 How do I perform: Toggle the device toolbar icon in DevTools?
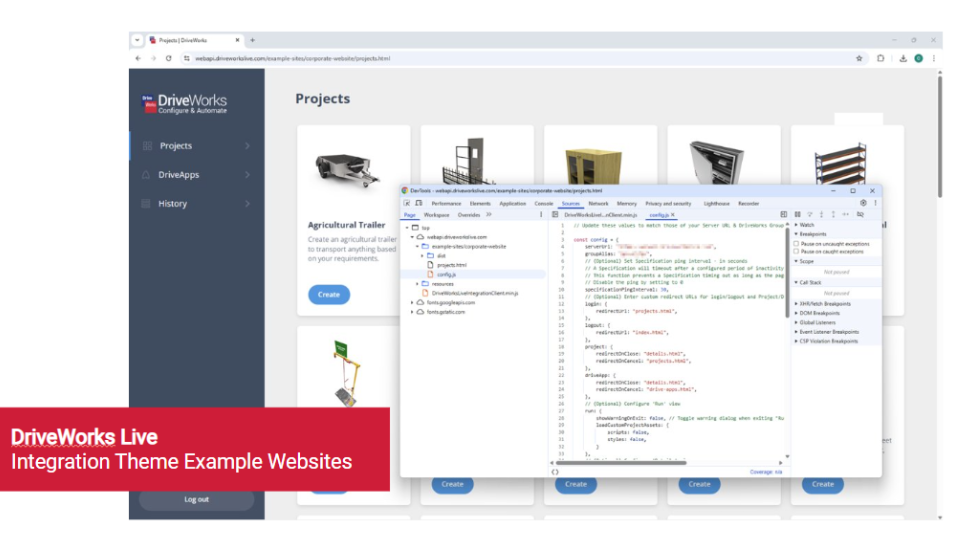click(417, 203)
